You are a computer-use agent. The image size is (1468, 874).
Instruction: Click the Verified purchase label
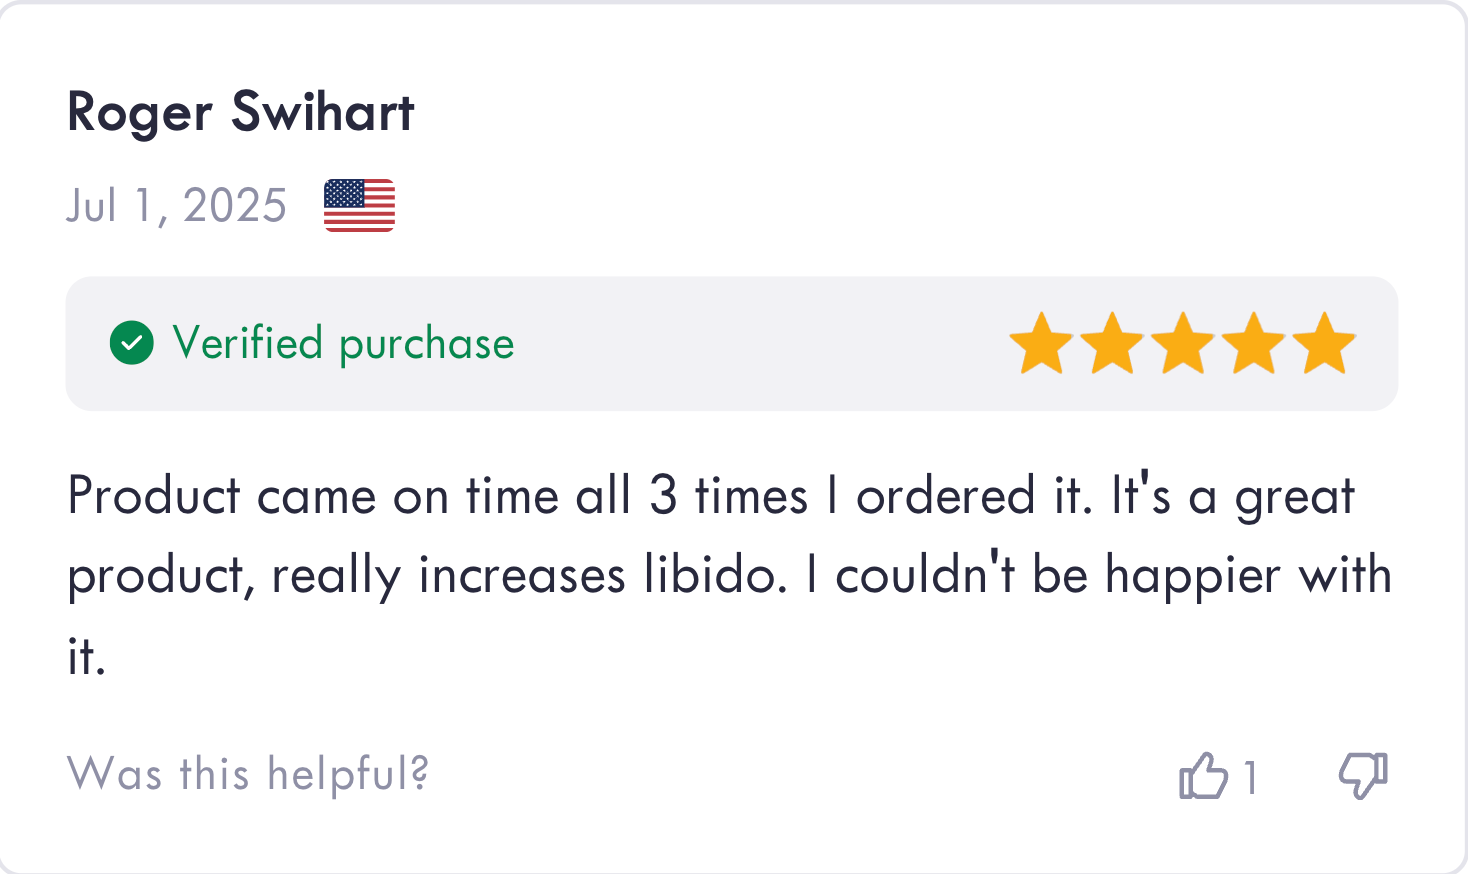click(x=343, y=343)
